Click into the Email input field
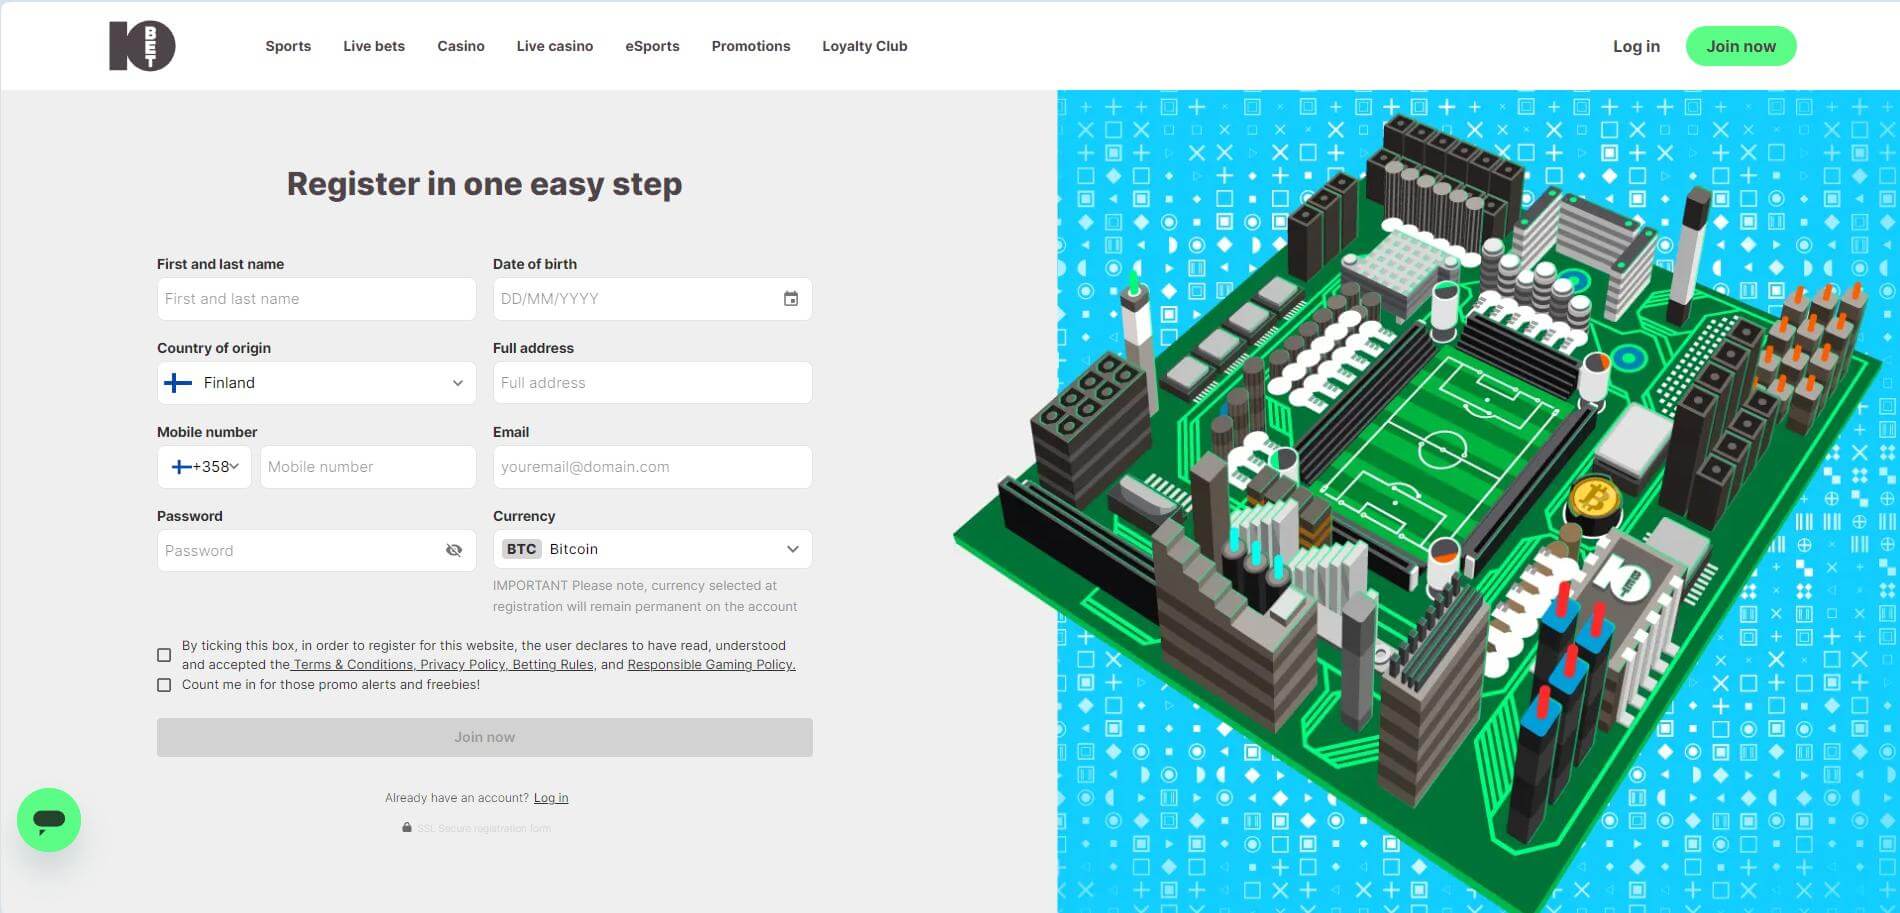1900x913 pixels. point(652,467)
